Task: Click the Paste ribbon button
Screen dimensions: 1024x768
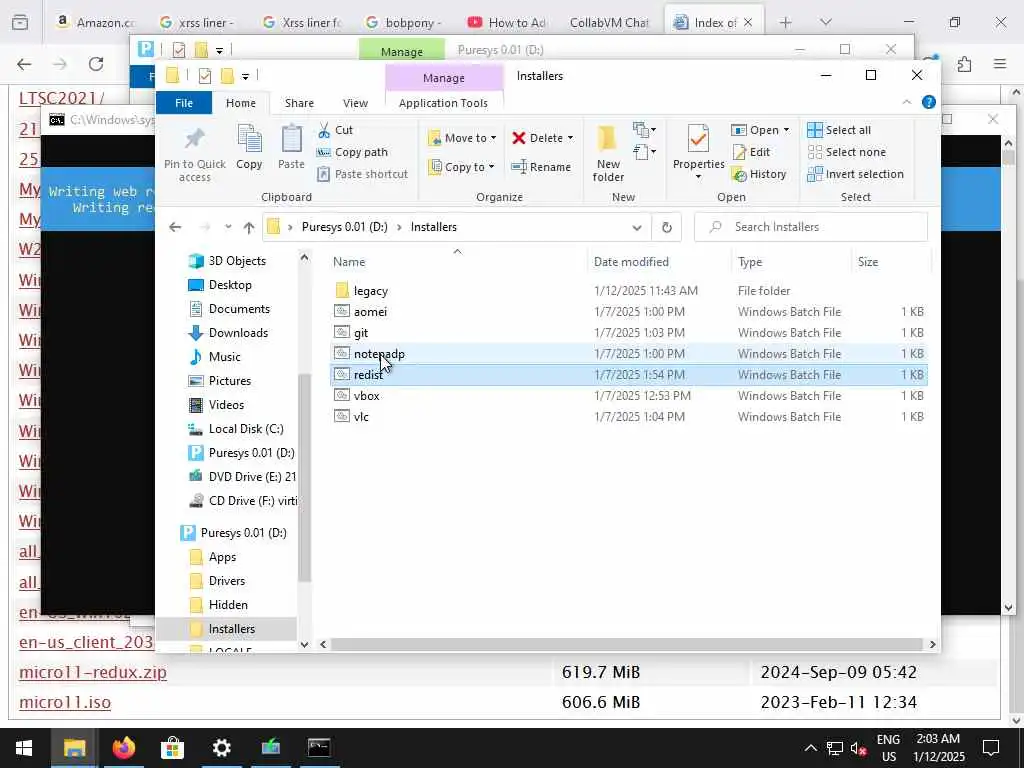Action: coord(291,148)
